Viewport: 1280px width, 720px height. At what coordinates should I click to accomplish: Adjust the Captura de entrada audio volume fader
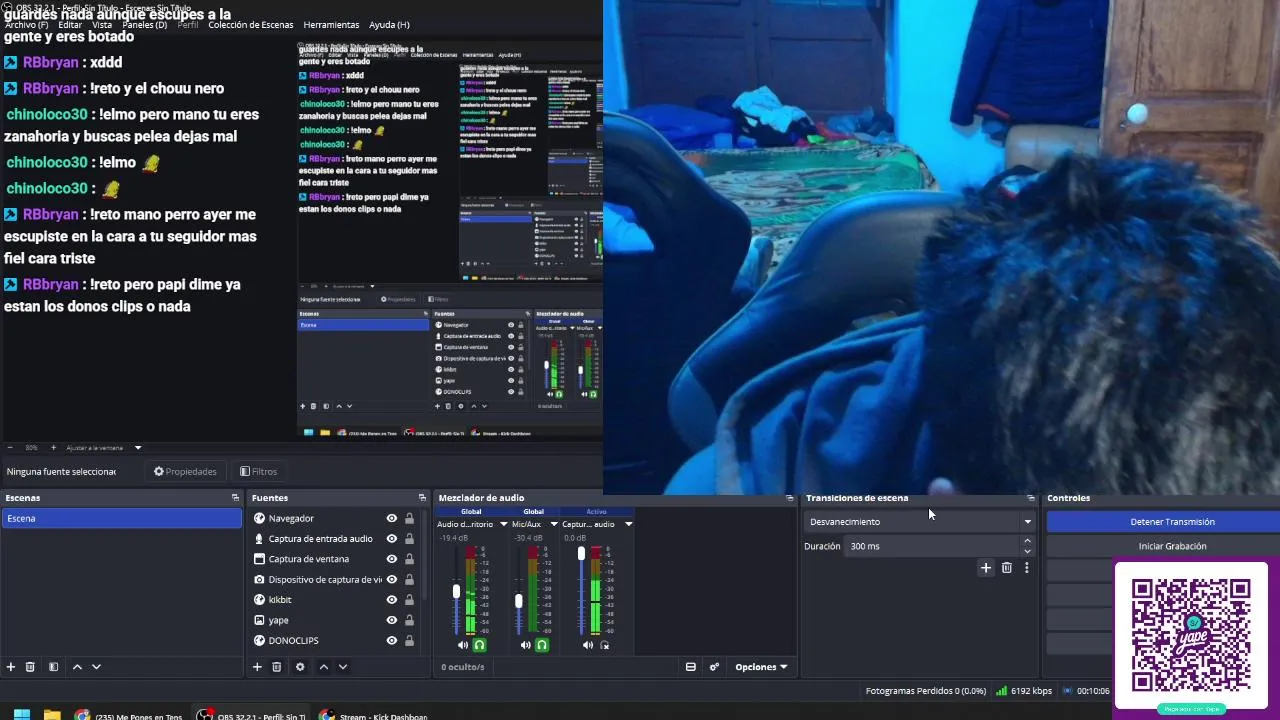pos(581,553)
